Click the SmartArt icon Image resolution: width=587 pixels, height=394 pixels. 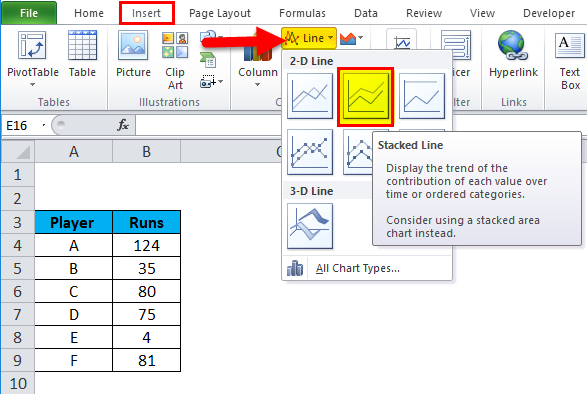pyautogui.click(x=208, y=60)
